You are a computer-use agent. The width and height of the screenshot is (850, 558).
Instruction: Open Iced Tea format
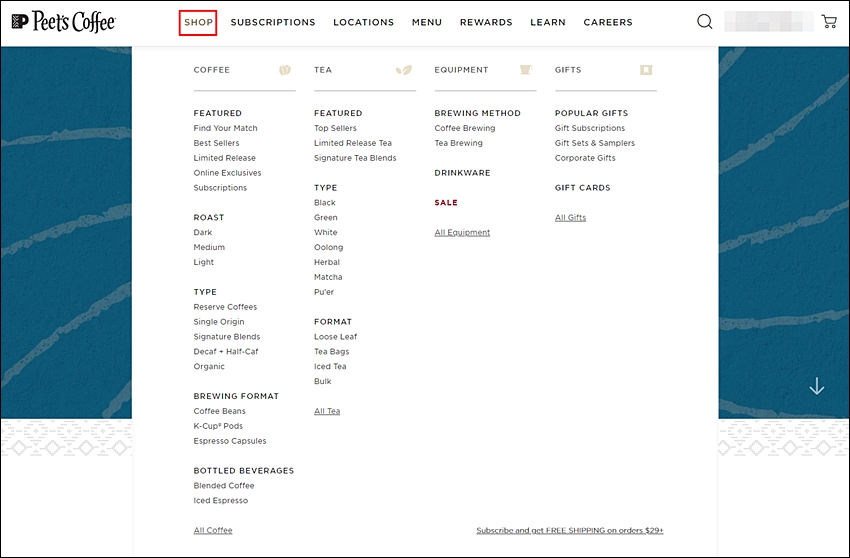330,367
